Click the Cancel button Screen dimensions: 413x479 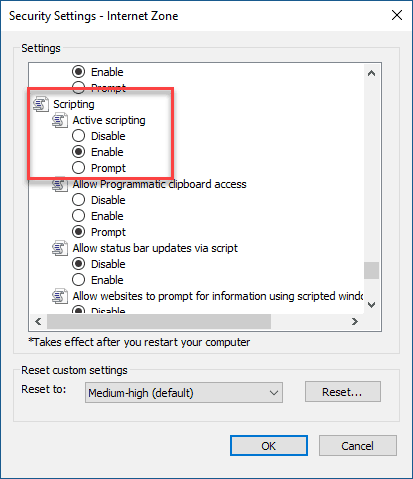(358, 446)
